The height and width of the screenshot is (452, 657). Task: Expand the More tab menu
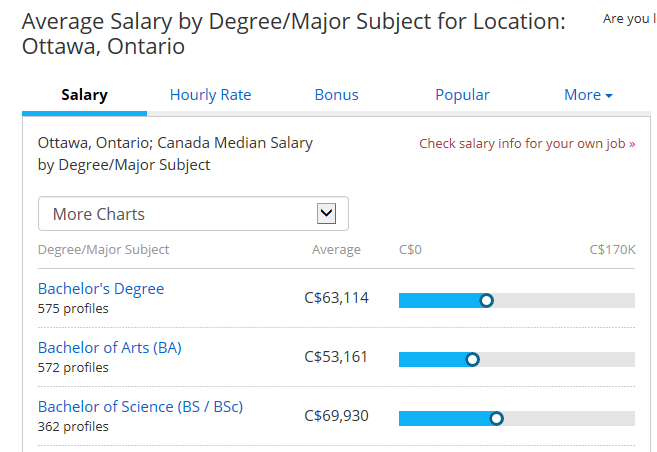point(588,95)
